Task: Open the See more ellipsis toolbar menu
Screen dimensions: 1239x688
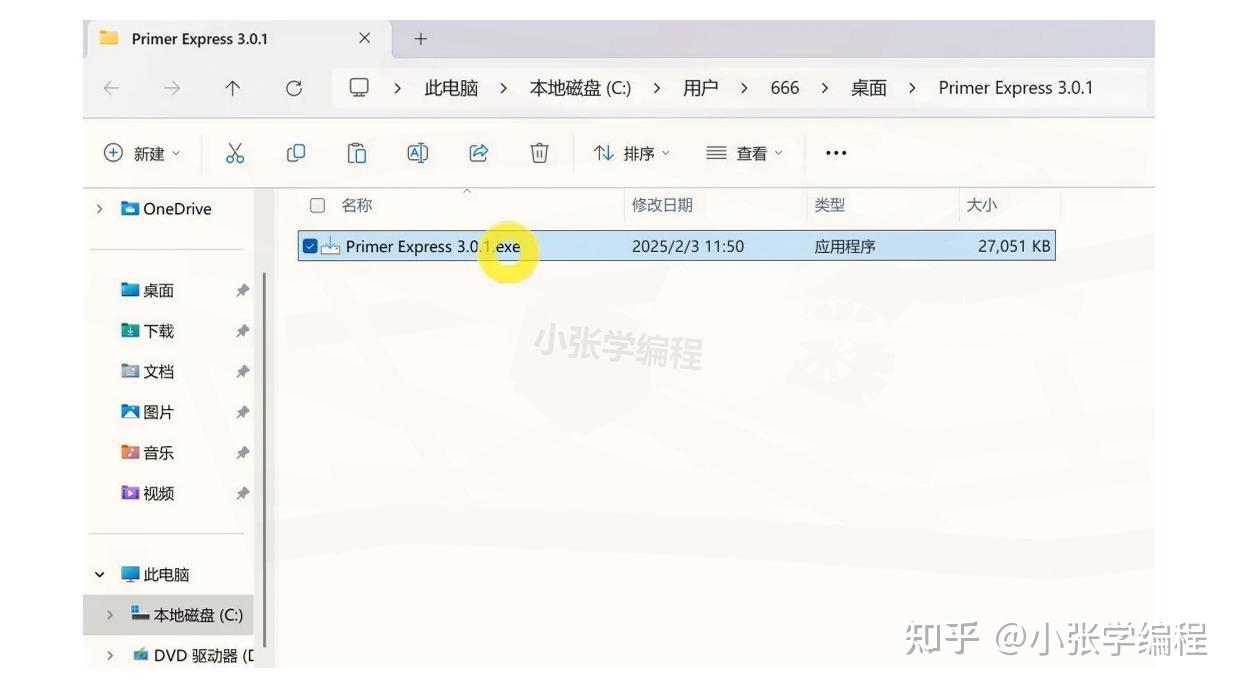Action: [x=835, y=152]
